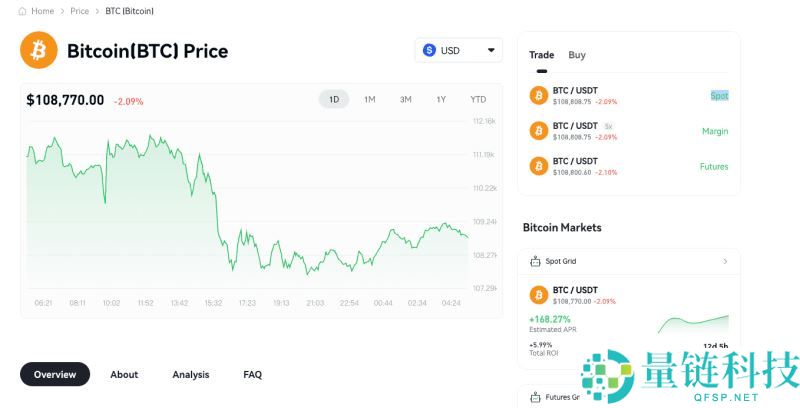This screenshot has height=408, width=800.
Task: Go to Price breadcrumb link
Action: pos(80,11)
